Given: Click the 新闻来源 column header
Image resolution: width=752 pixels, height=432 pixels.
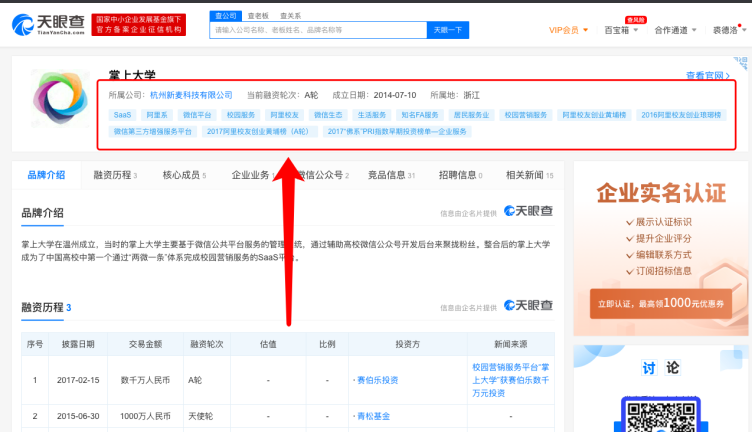Looking at the screenshot, I should point(511,344).
